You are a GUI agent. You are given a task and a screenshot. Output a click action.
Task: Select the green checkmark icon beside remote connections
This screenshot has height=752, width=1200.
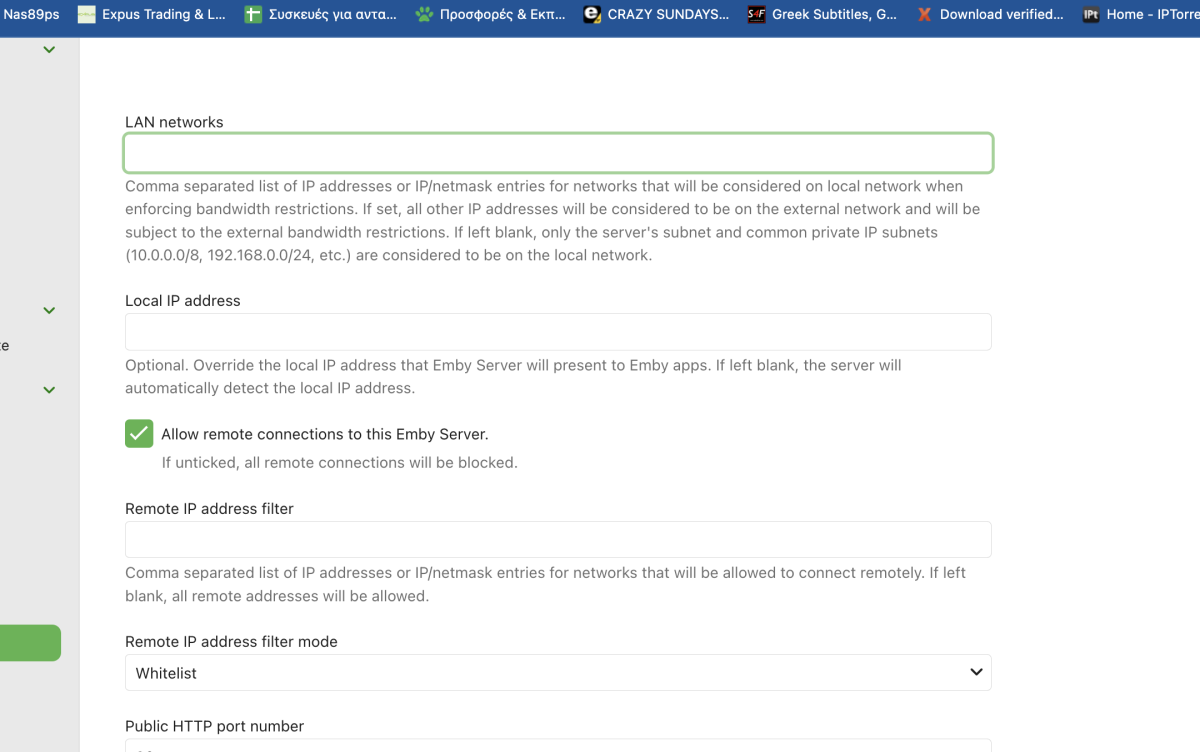click(138, 433)
